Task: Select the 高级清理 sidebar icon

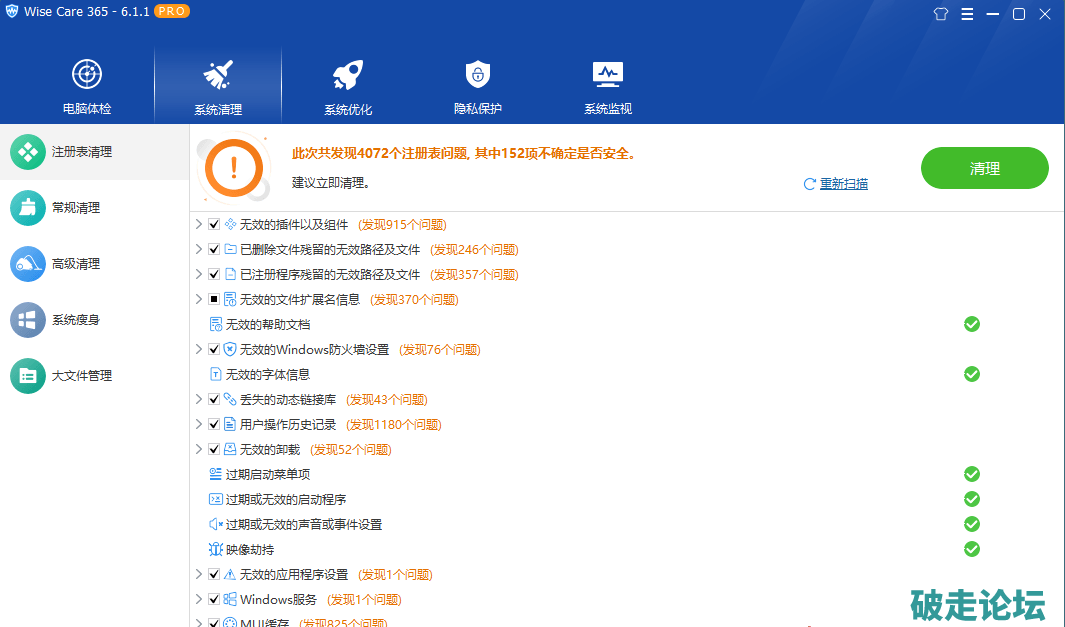Action: point(28,264)
